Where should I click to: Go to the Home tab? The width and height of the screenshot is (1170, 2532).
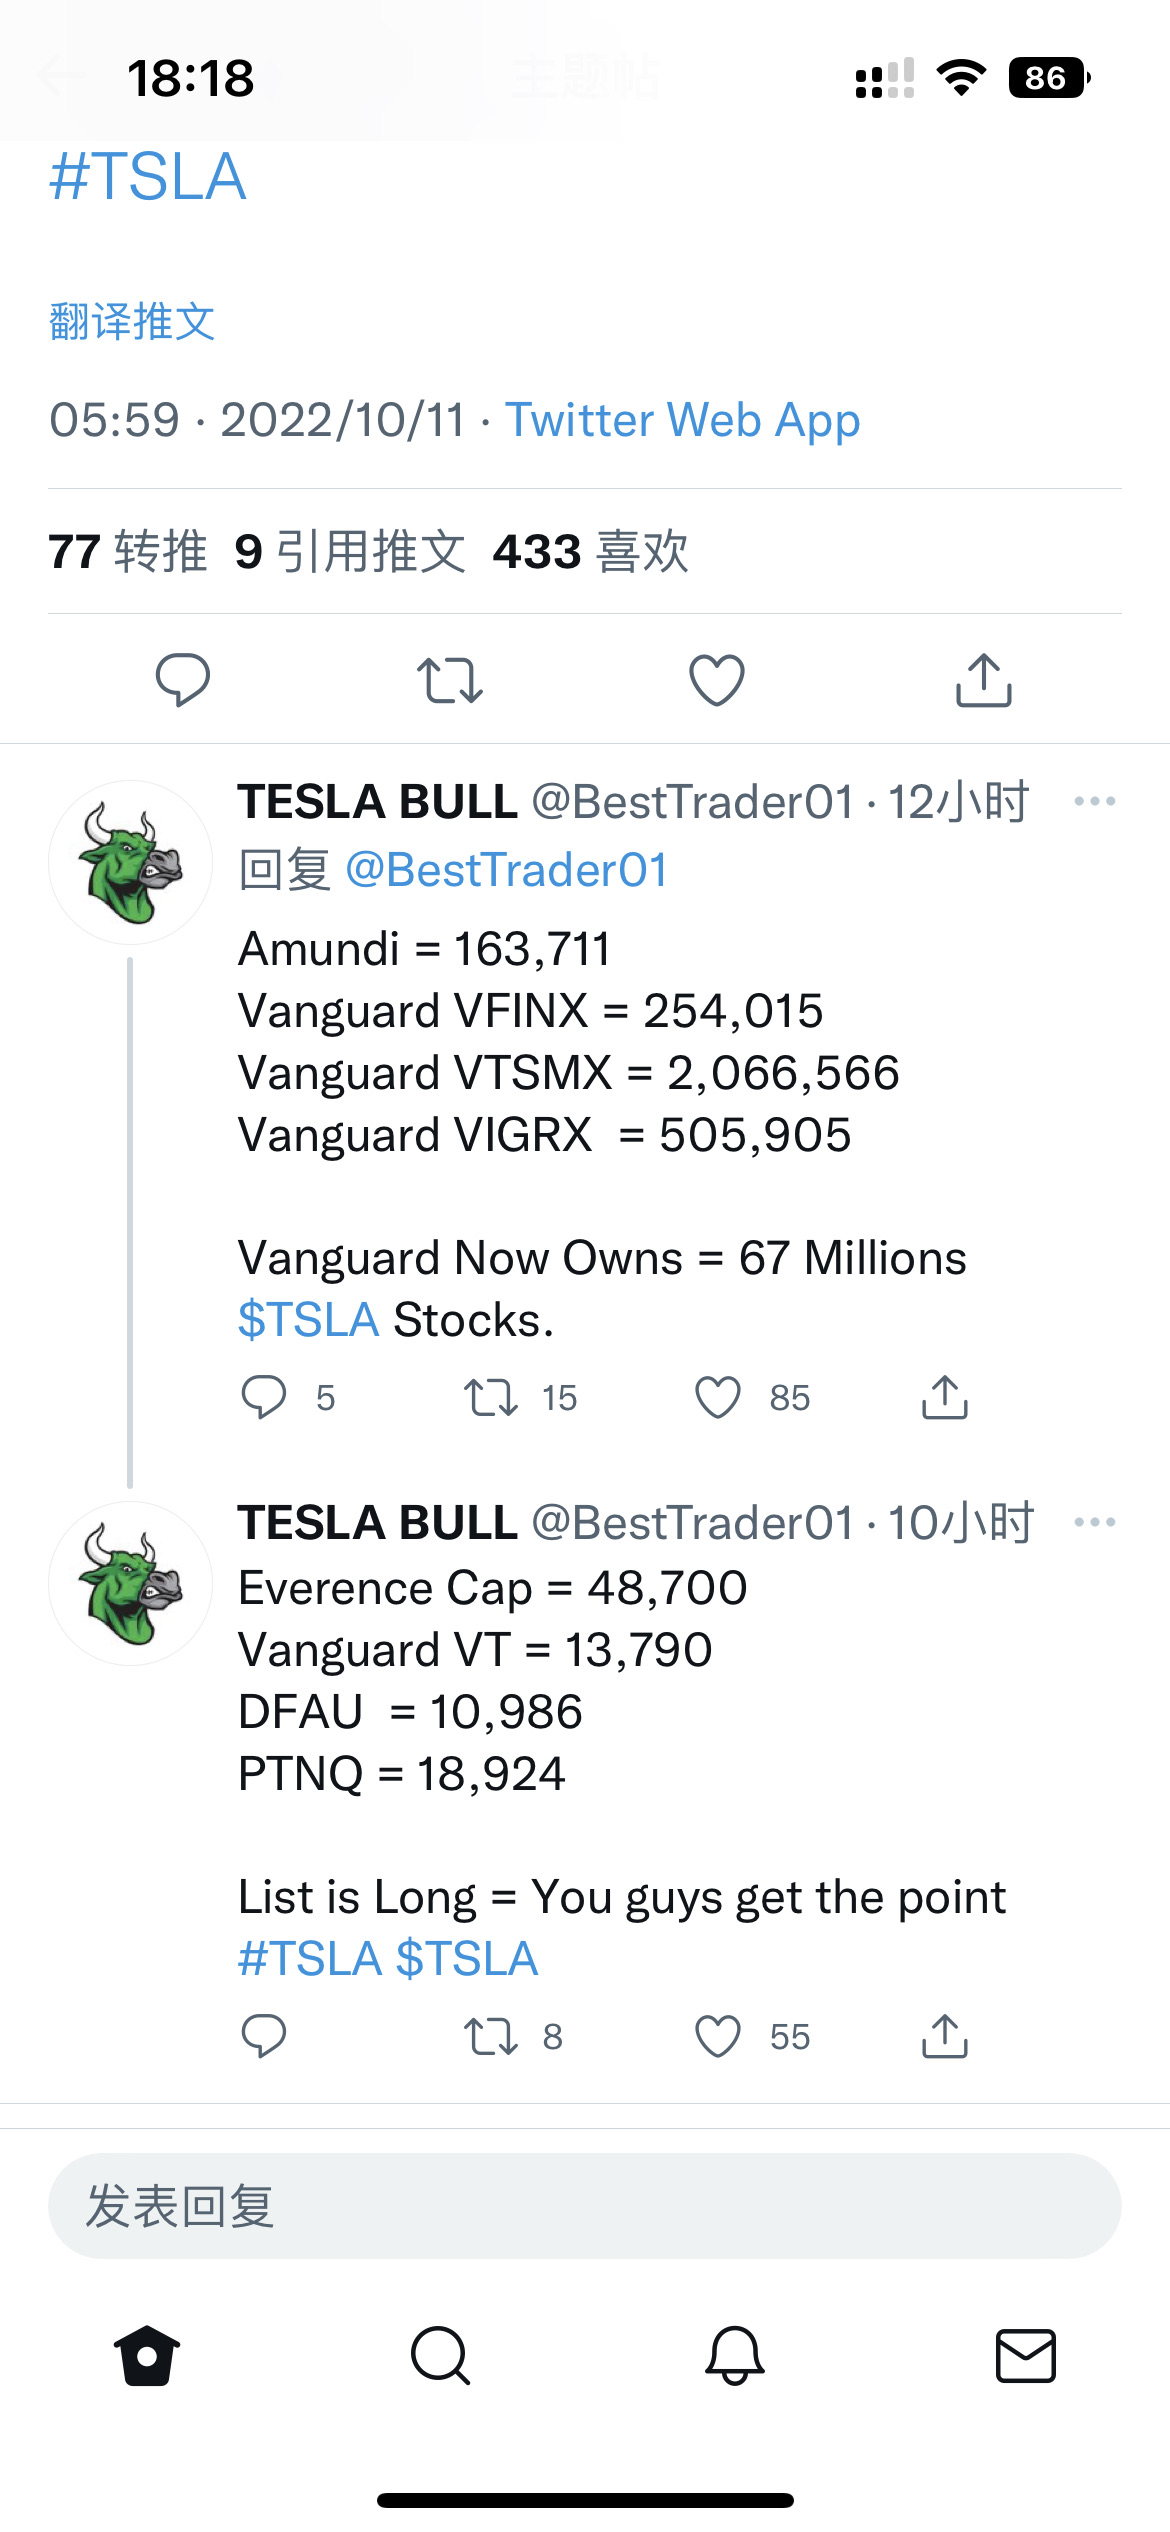147,2355
